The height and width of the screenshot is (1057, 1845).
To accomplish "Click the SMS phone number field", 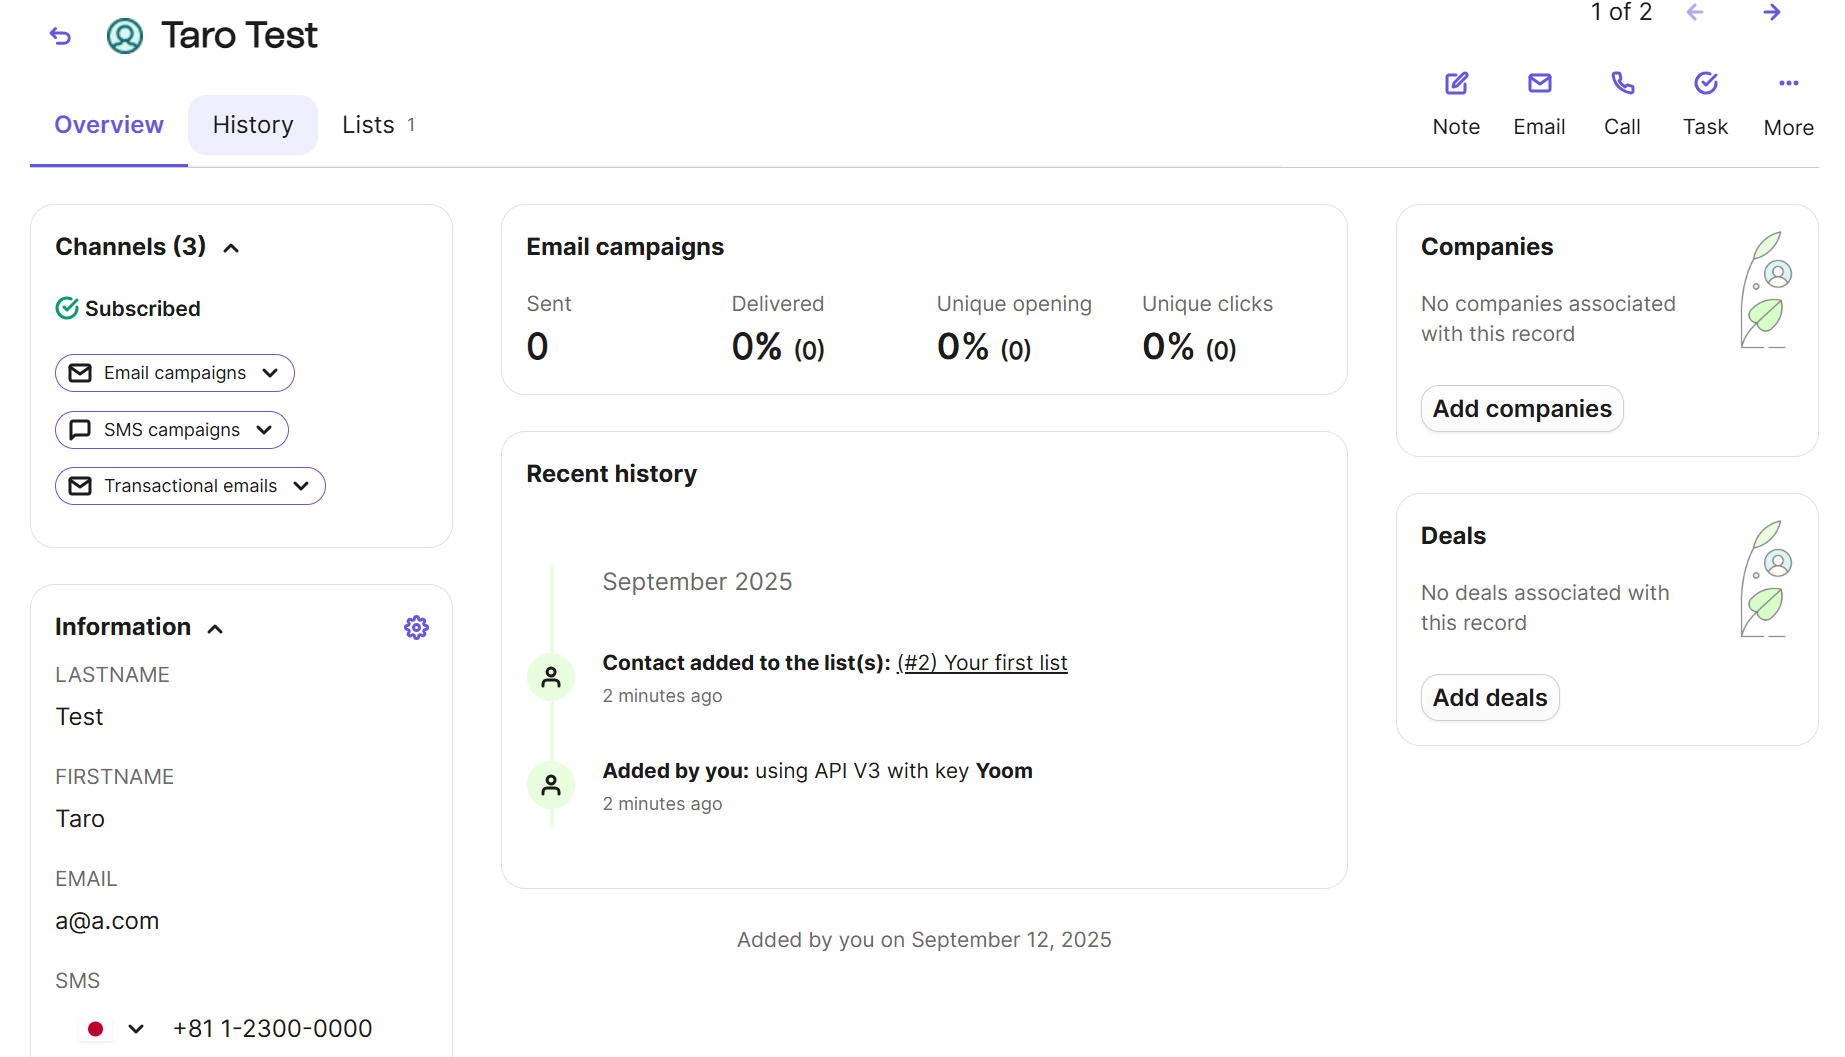I will (x=272, y=1029).
